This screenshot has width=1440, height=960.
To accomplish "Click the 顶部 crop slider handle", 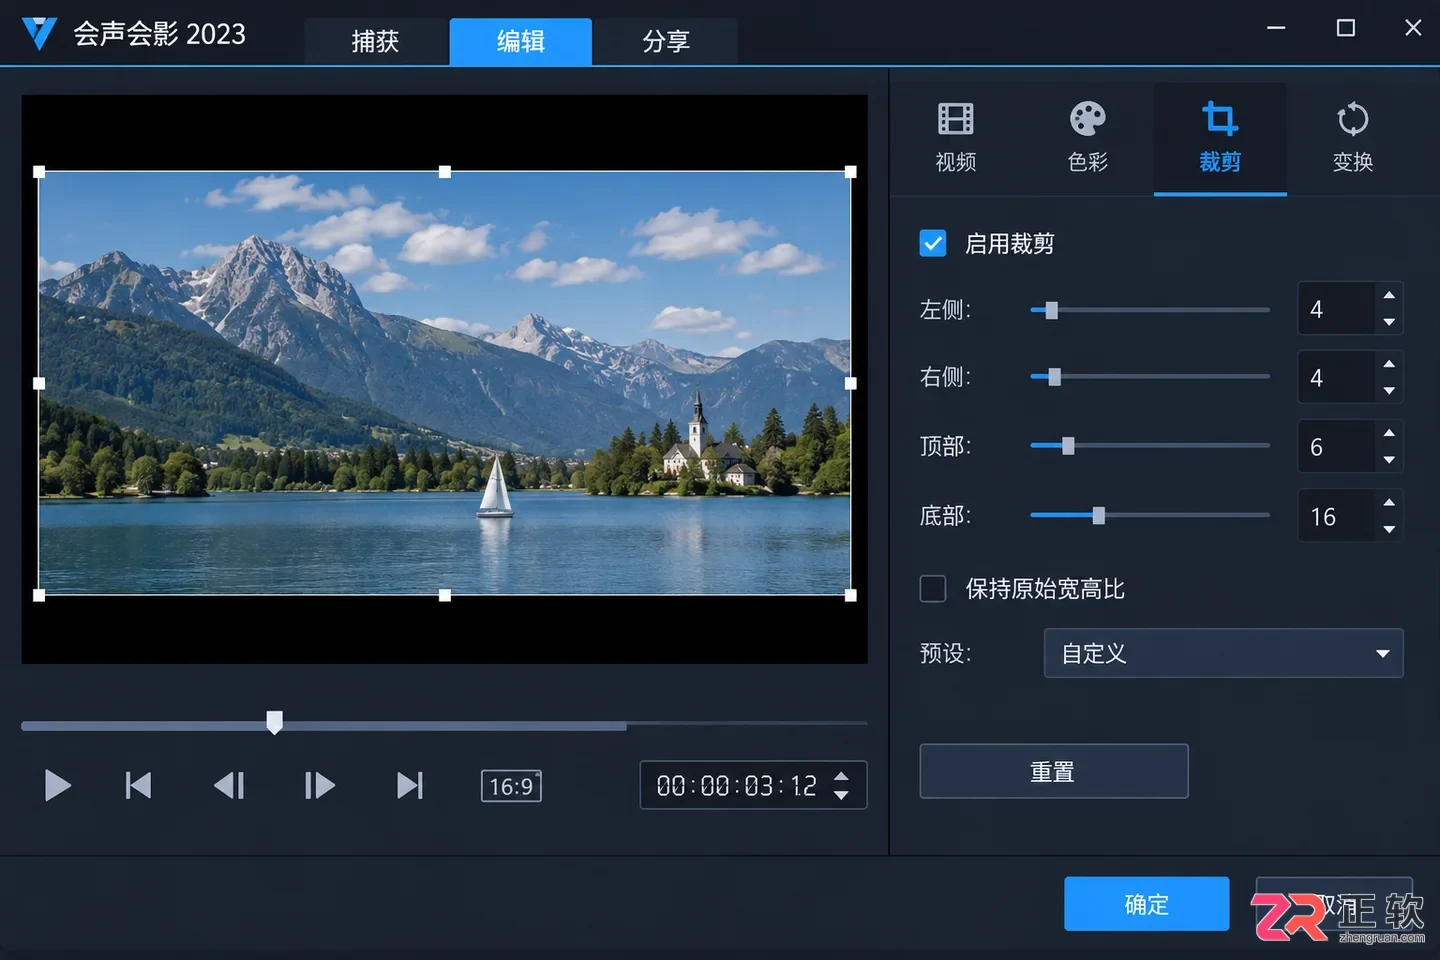I will (x=1068, y=446).
